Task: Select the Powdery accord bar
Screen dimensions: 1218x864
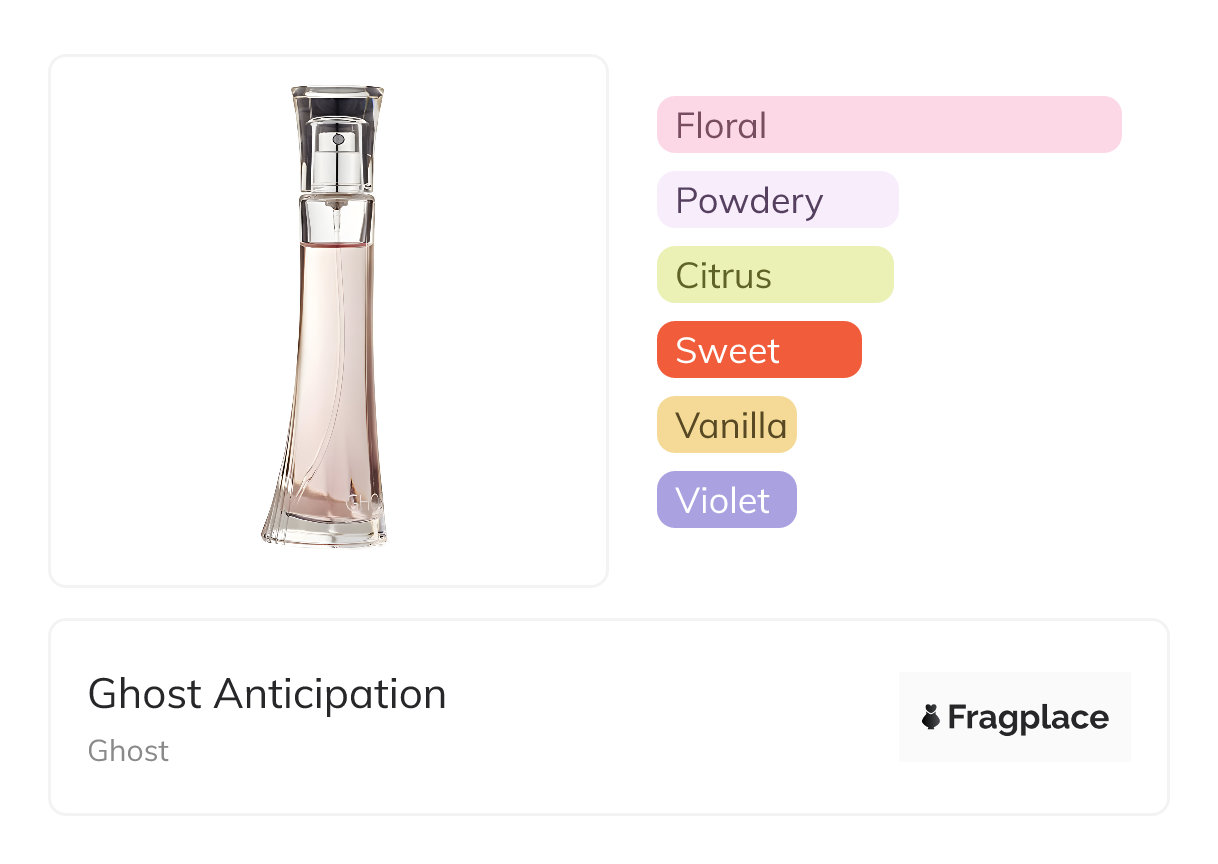Action: click(777, 200)
